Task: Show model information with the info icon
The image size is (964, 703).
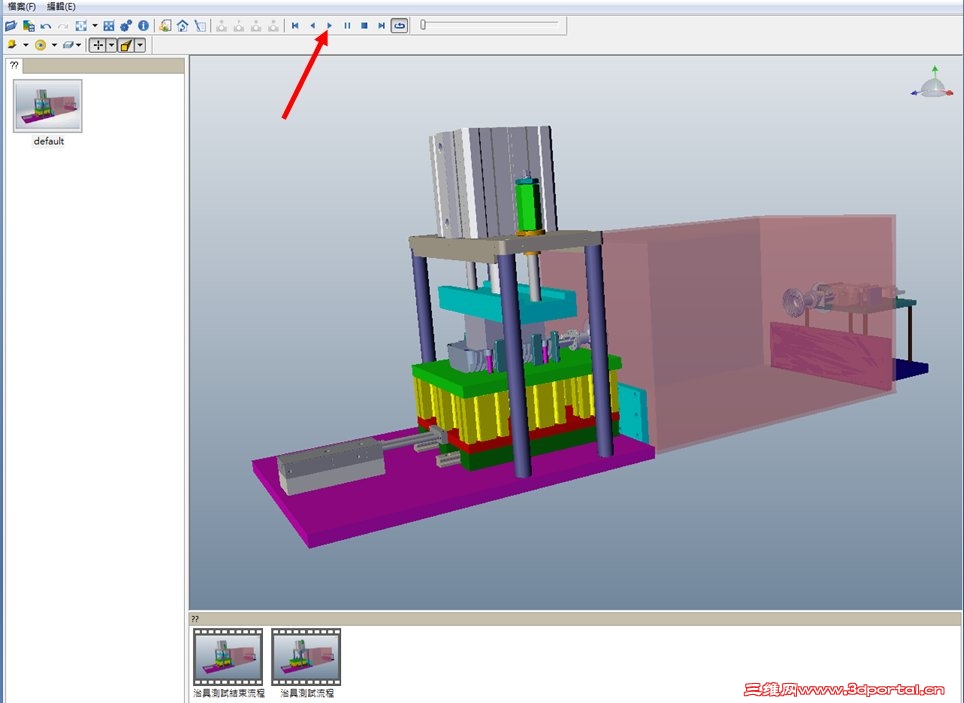Action: tap(143, 26)
